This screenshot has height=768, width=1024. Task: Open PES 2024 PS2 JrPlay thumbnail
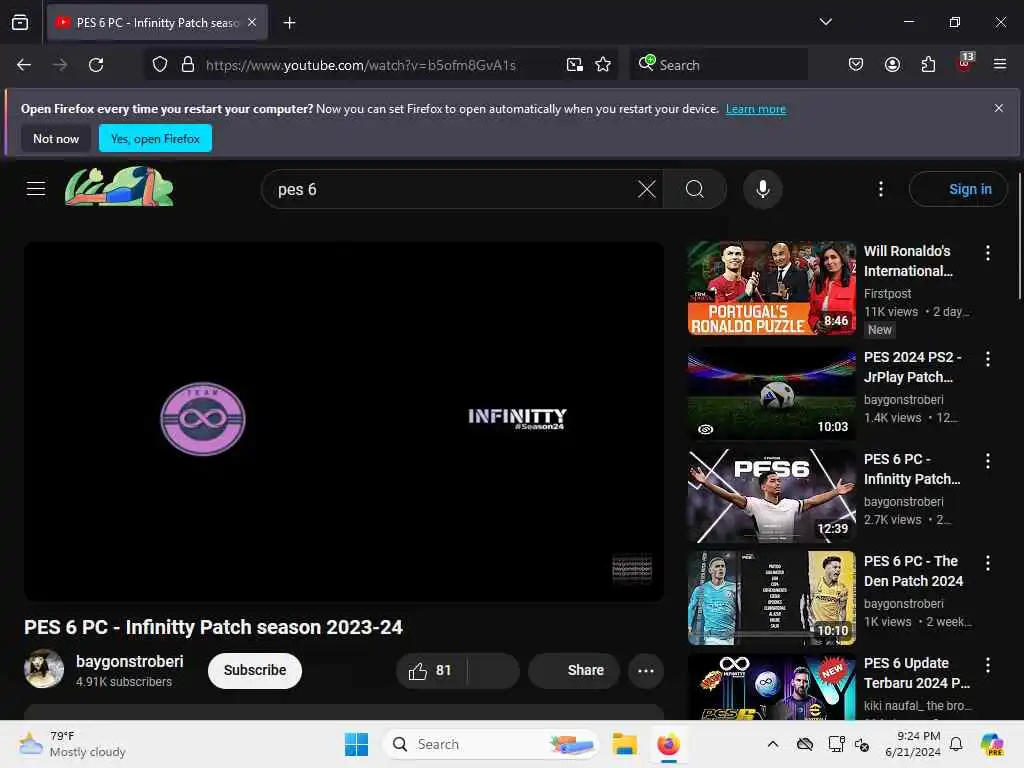(x=772, y=394)
